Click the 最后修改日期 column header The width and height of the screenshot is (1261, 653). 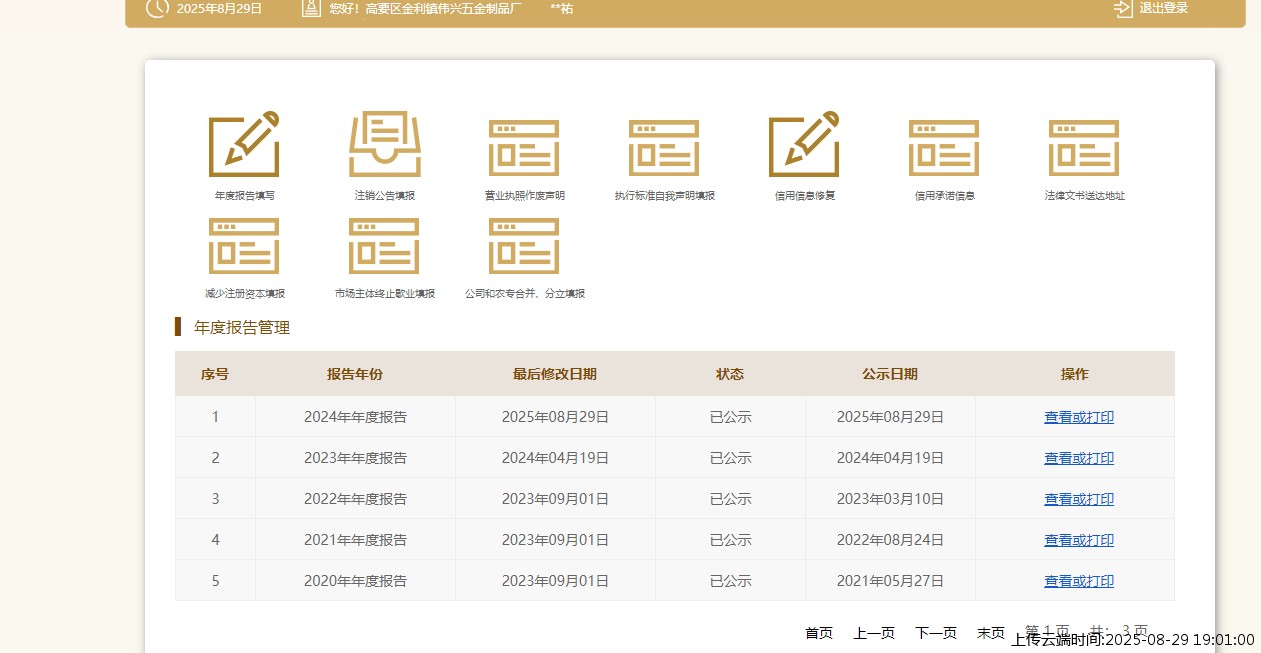(555, 374)
